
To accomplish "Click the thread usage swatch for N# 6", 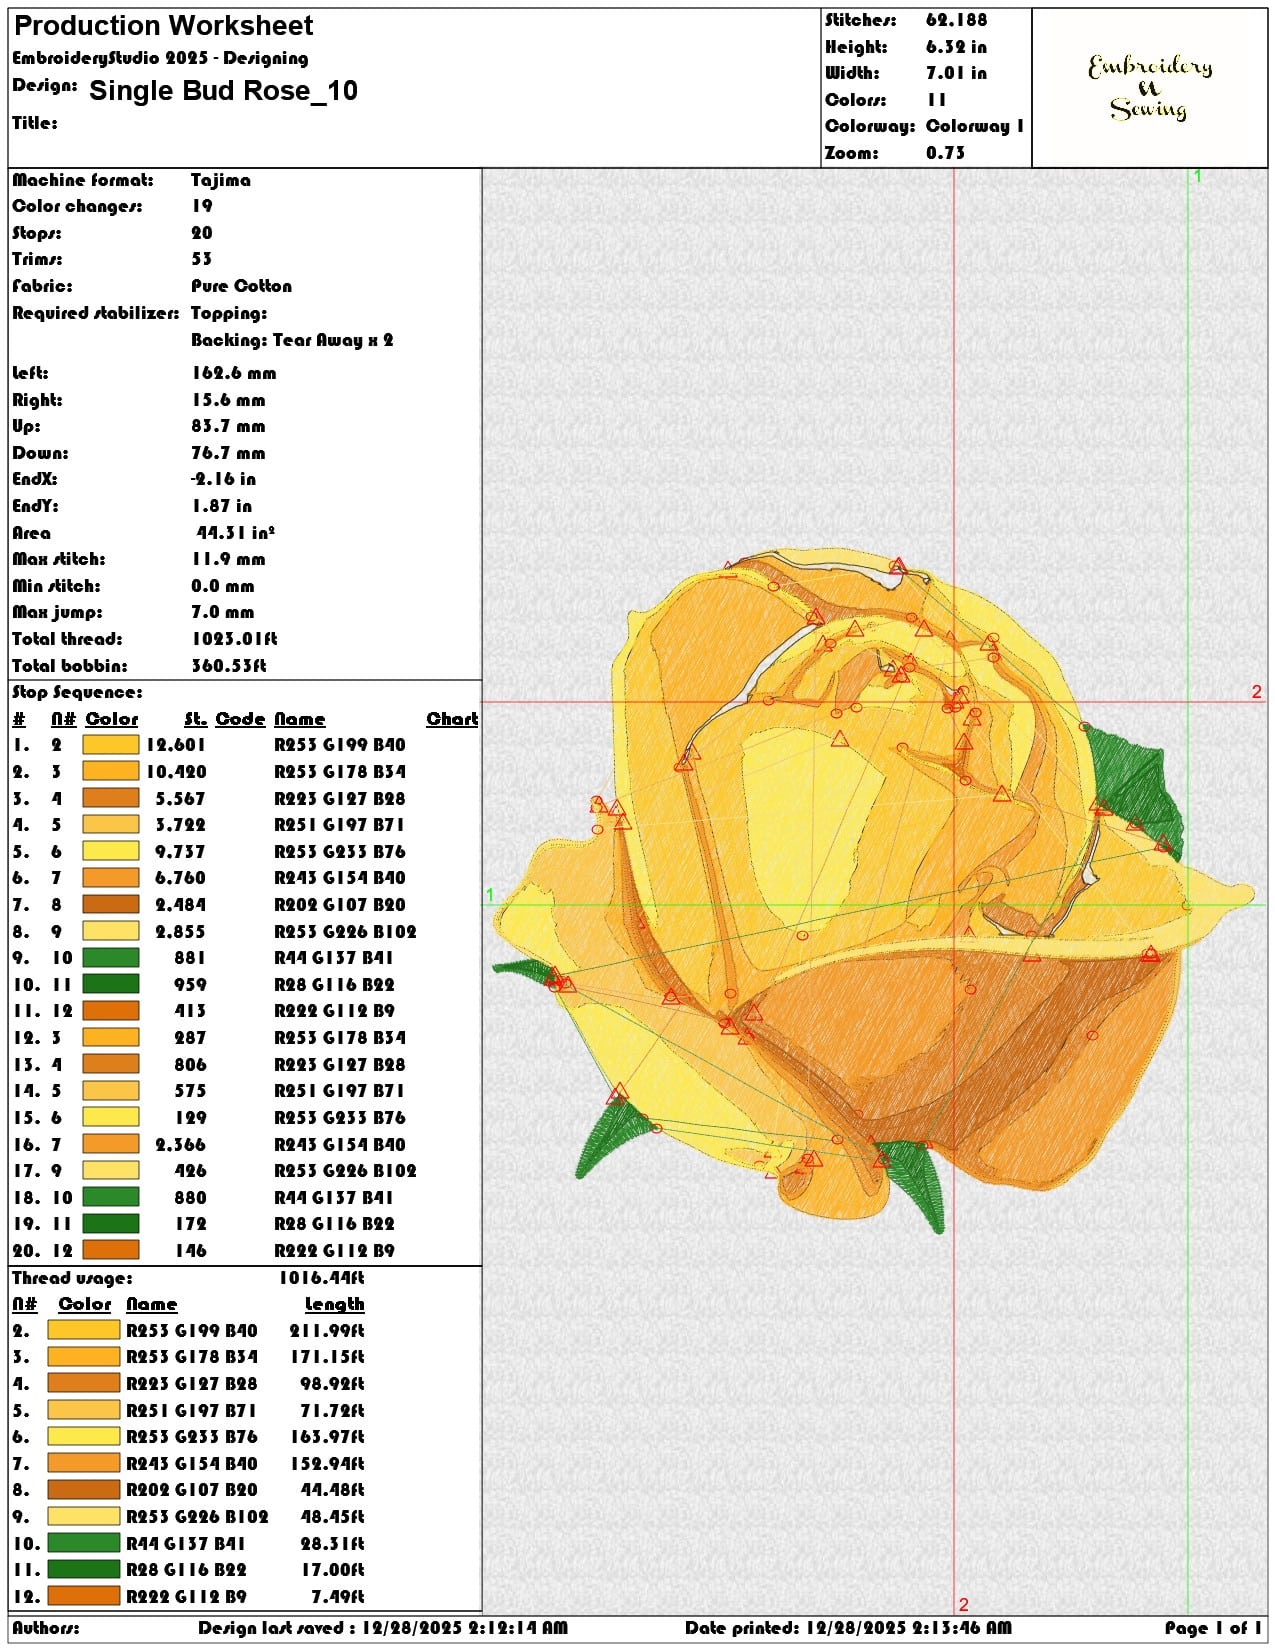I will [x=84, y=1437].
